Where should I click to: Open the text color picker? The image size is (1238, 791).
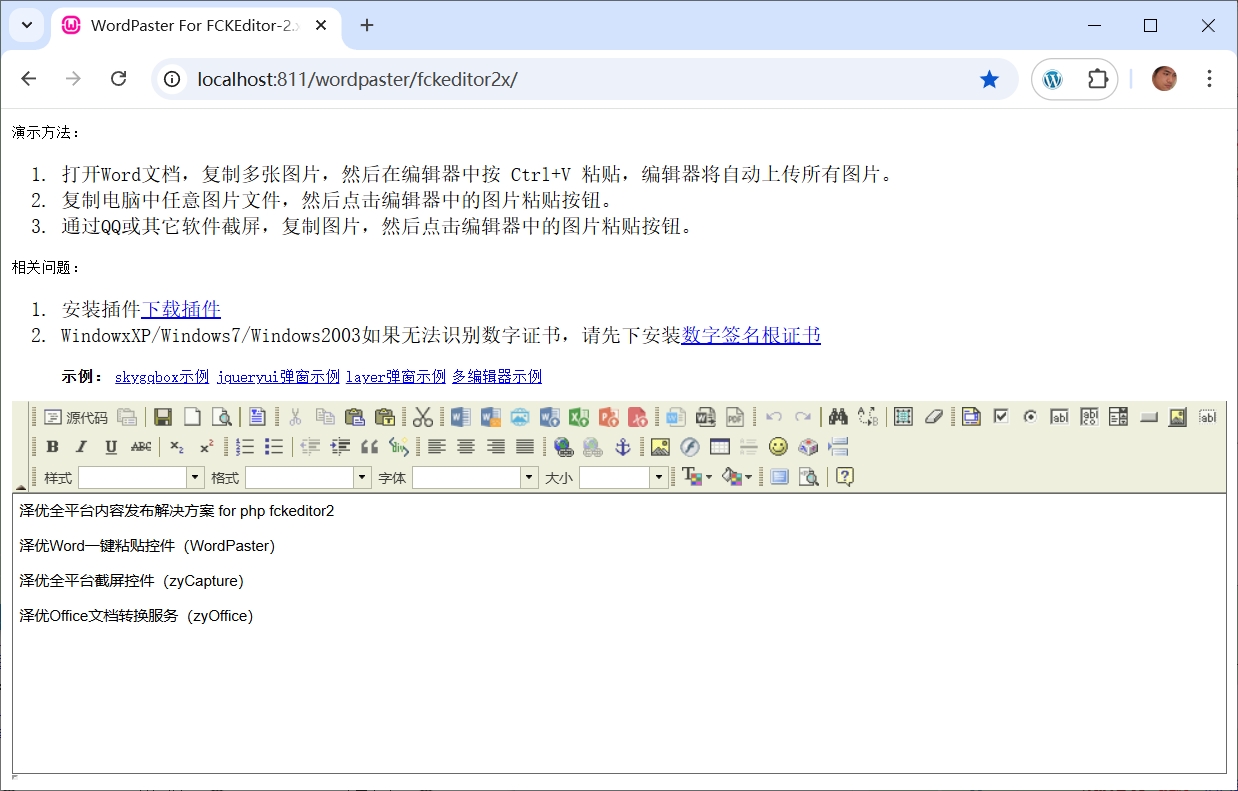pos(697,478)
